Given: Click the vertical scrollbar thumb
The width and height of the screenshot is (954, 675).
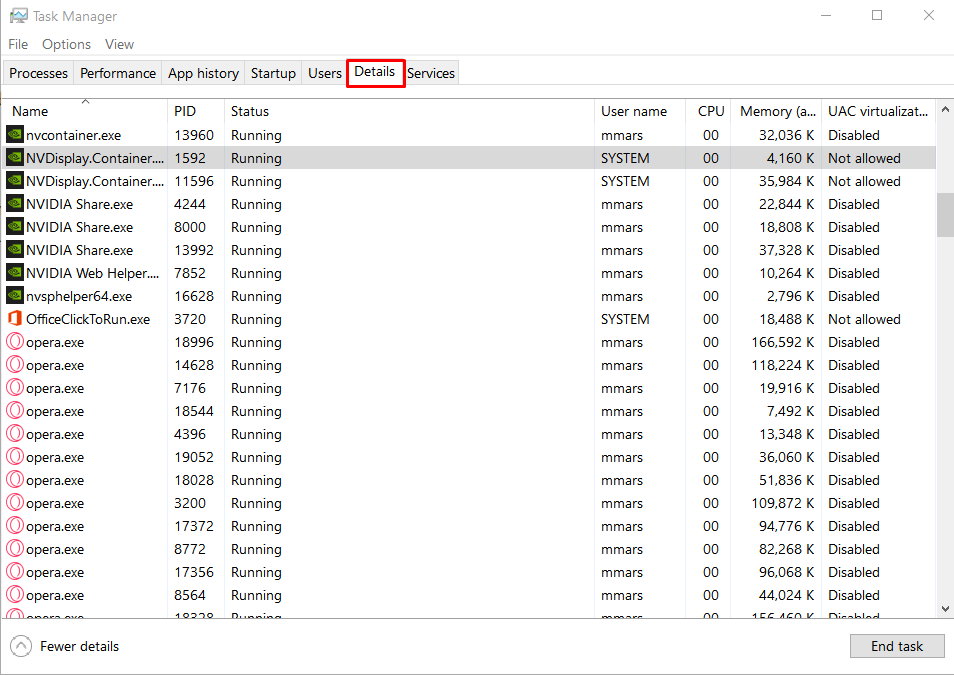Looking at the screenshot, I should pyautogui.click(x=945, y=215).
